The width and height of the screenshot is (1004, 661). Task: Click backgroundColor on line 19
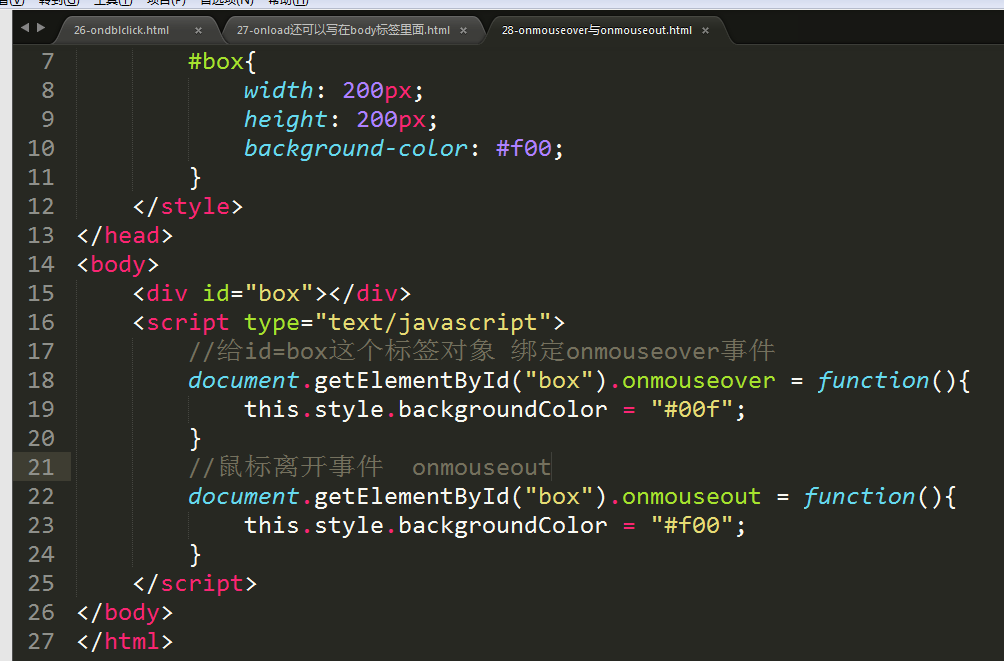(x=503, y=409)
